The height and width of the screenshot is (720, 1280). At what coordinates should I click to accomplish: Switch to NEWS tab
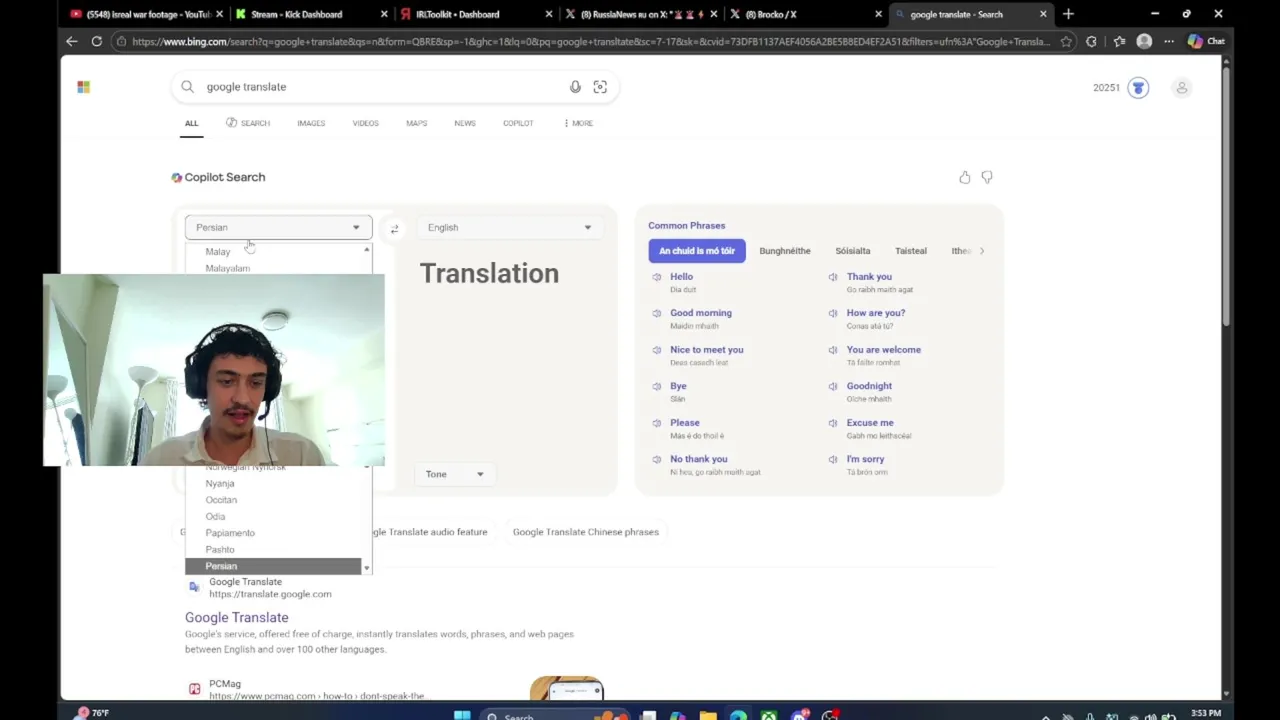pyautogui.click(x=465, y=123)
